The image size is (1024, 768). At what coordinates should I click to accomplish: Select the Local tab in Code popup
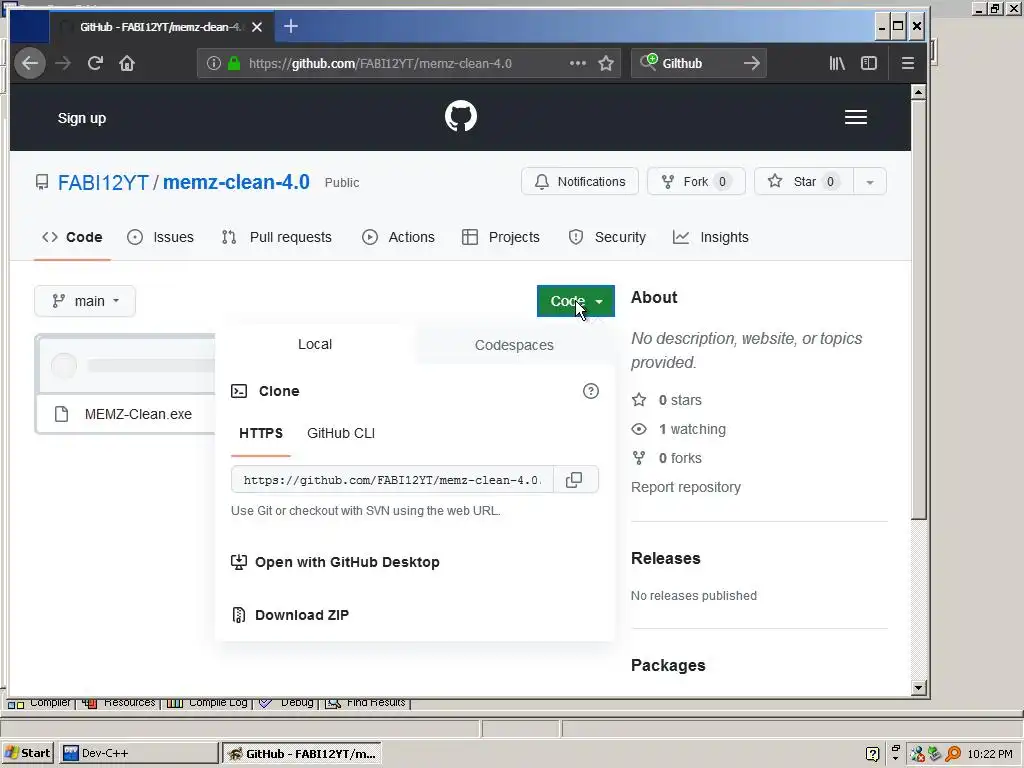coord(315,344)
